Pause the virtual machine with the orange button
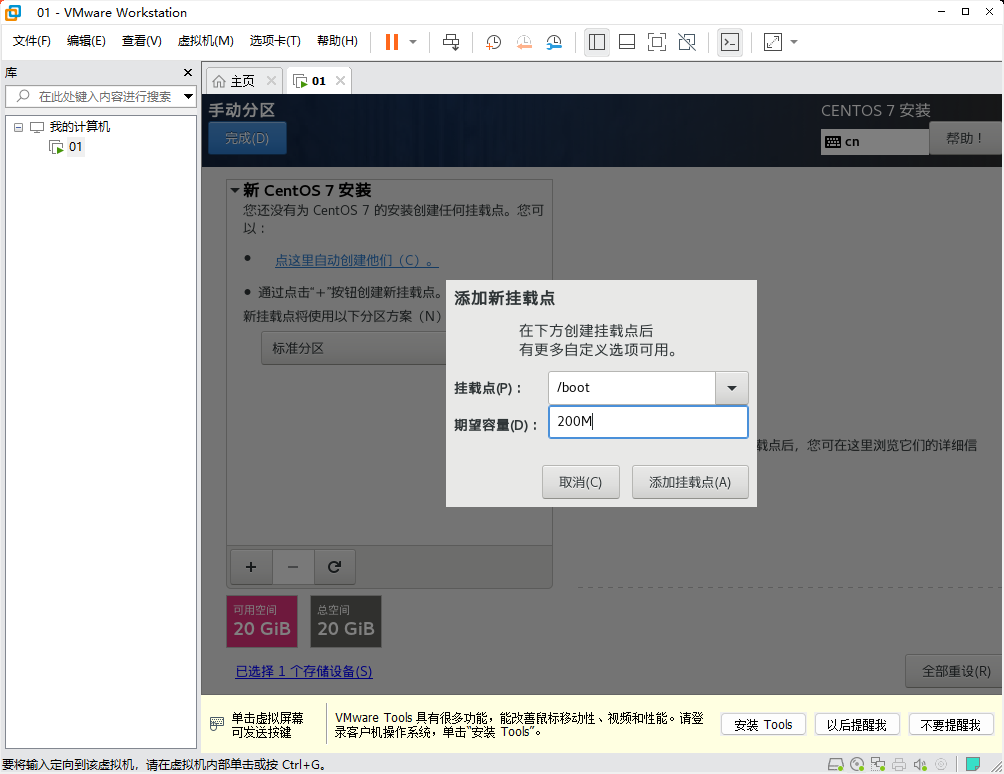The width and height of the screenshot is (1004, 774). (391, 42)
